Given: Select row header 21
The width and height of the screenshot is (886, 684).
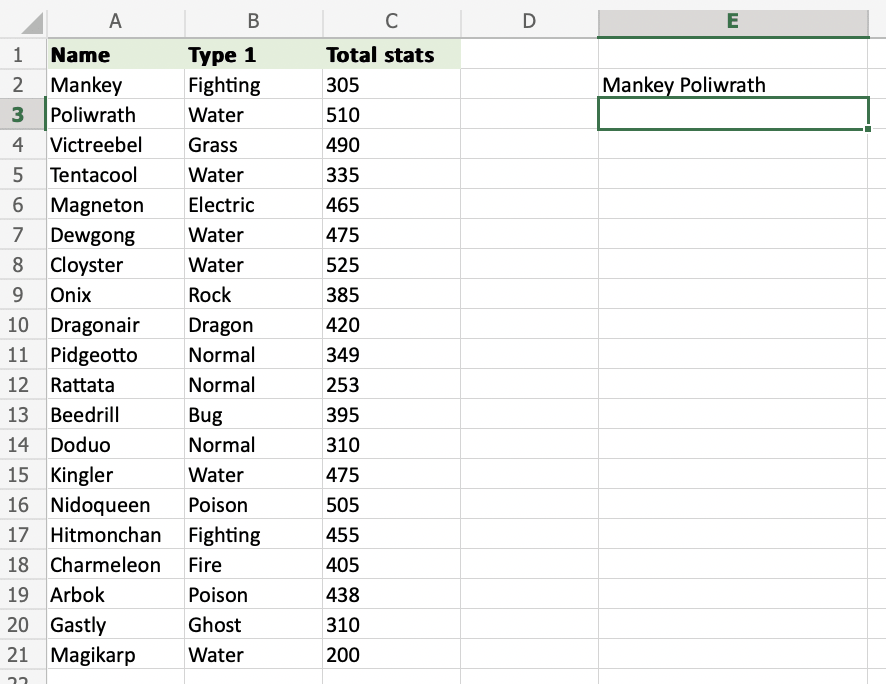Looking at the screenshot, I should [x=22, y=654].
